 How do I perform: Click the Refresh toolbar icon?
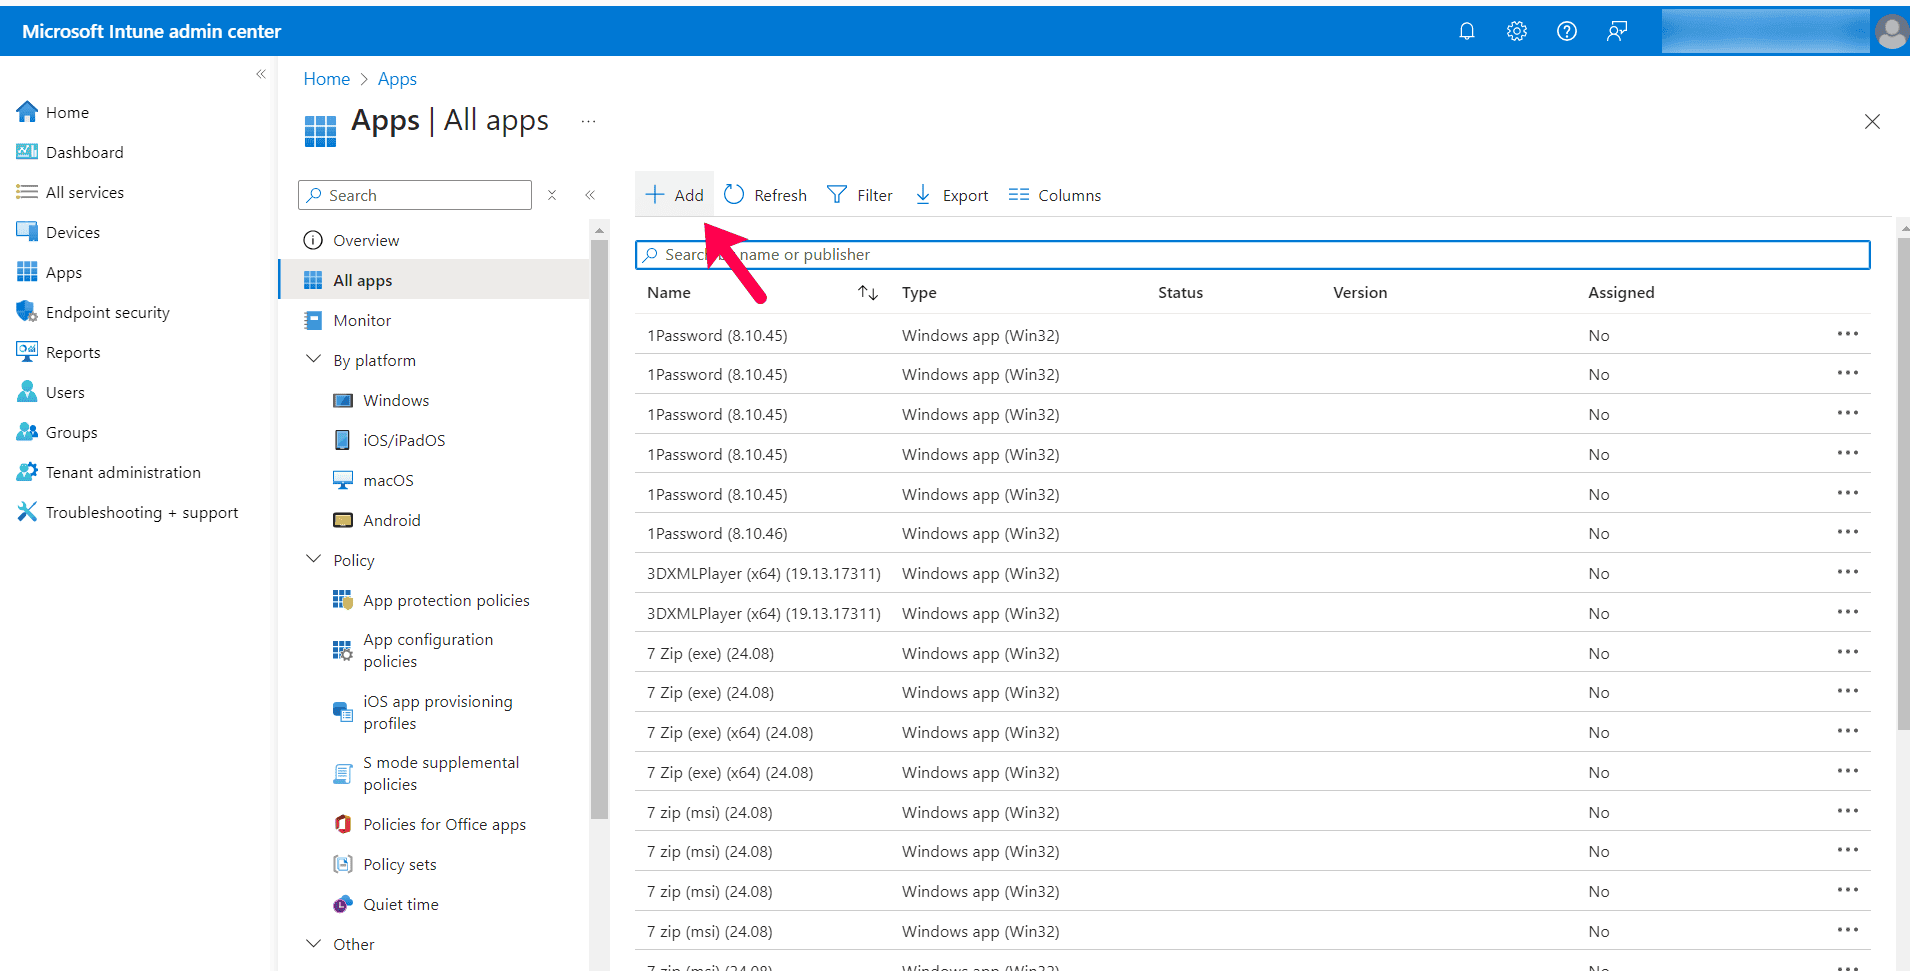click(x=734, y=195)
